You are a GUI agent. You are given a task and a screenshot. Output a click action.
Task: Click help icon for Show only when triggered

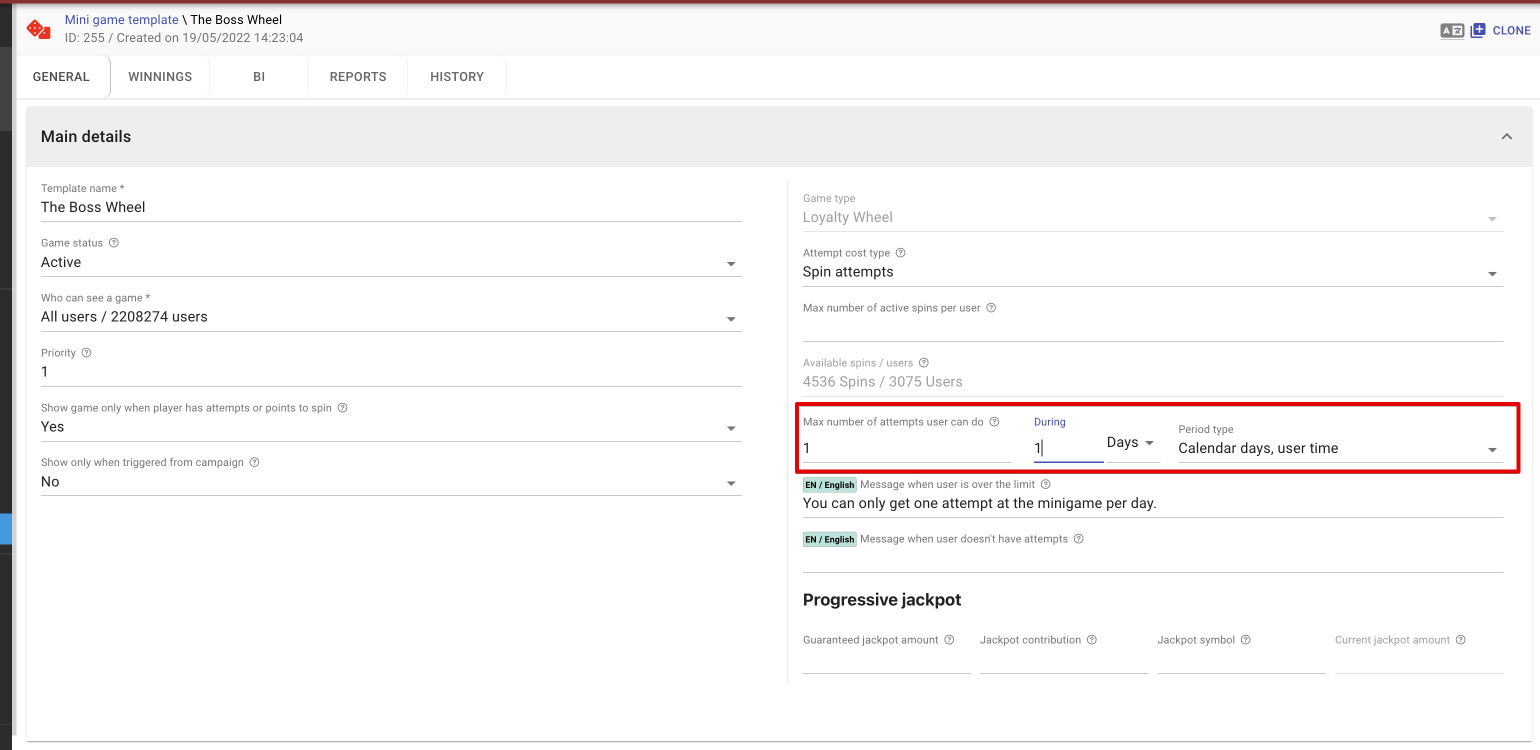[254, 463]
